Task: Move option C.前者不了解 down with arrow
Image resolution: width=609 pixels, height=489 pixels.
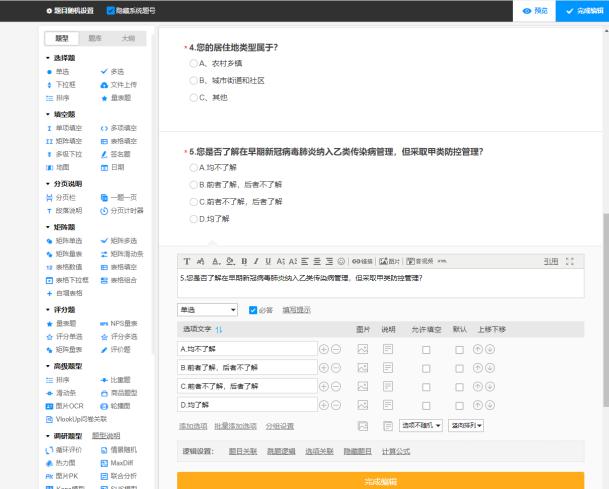Action: click(x=490, y=386)
